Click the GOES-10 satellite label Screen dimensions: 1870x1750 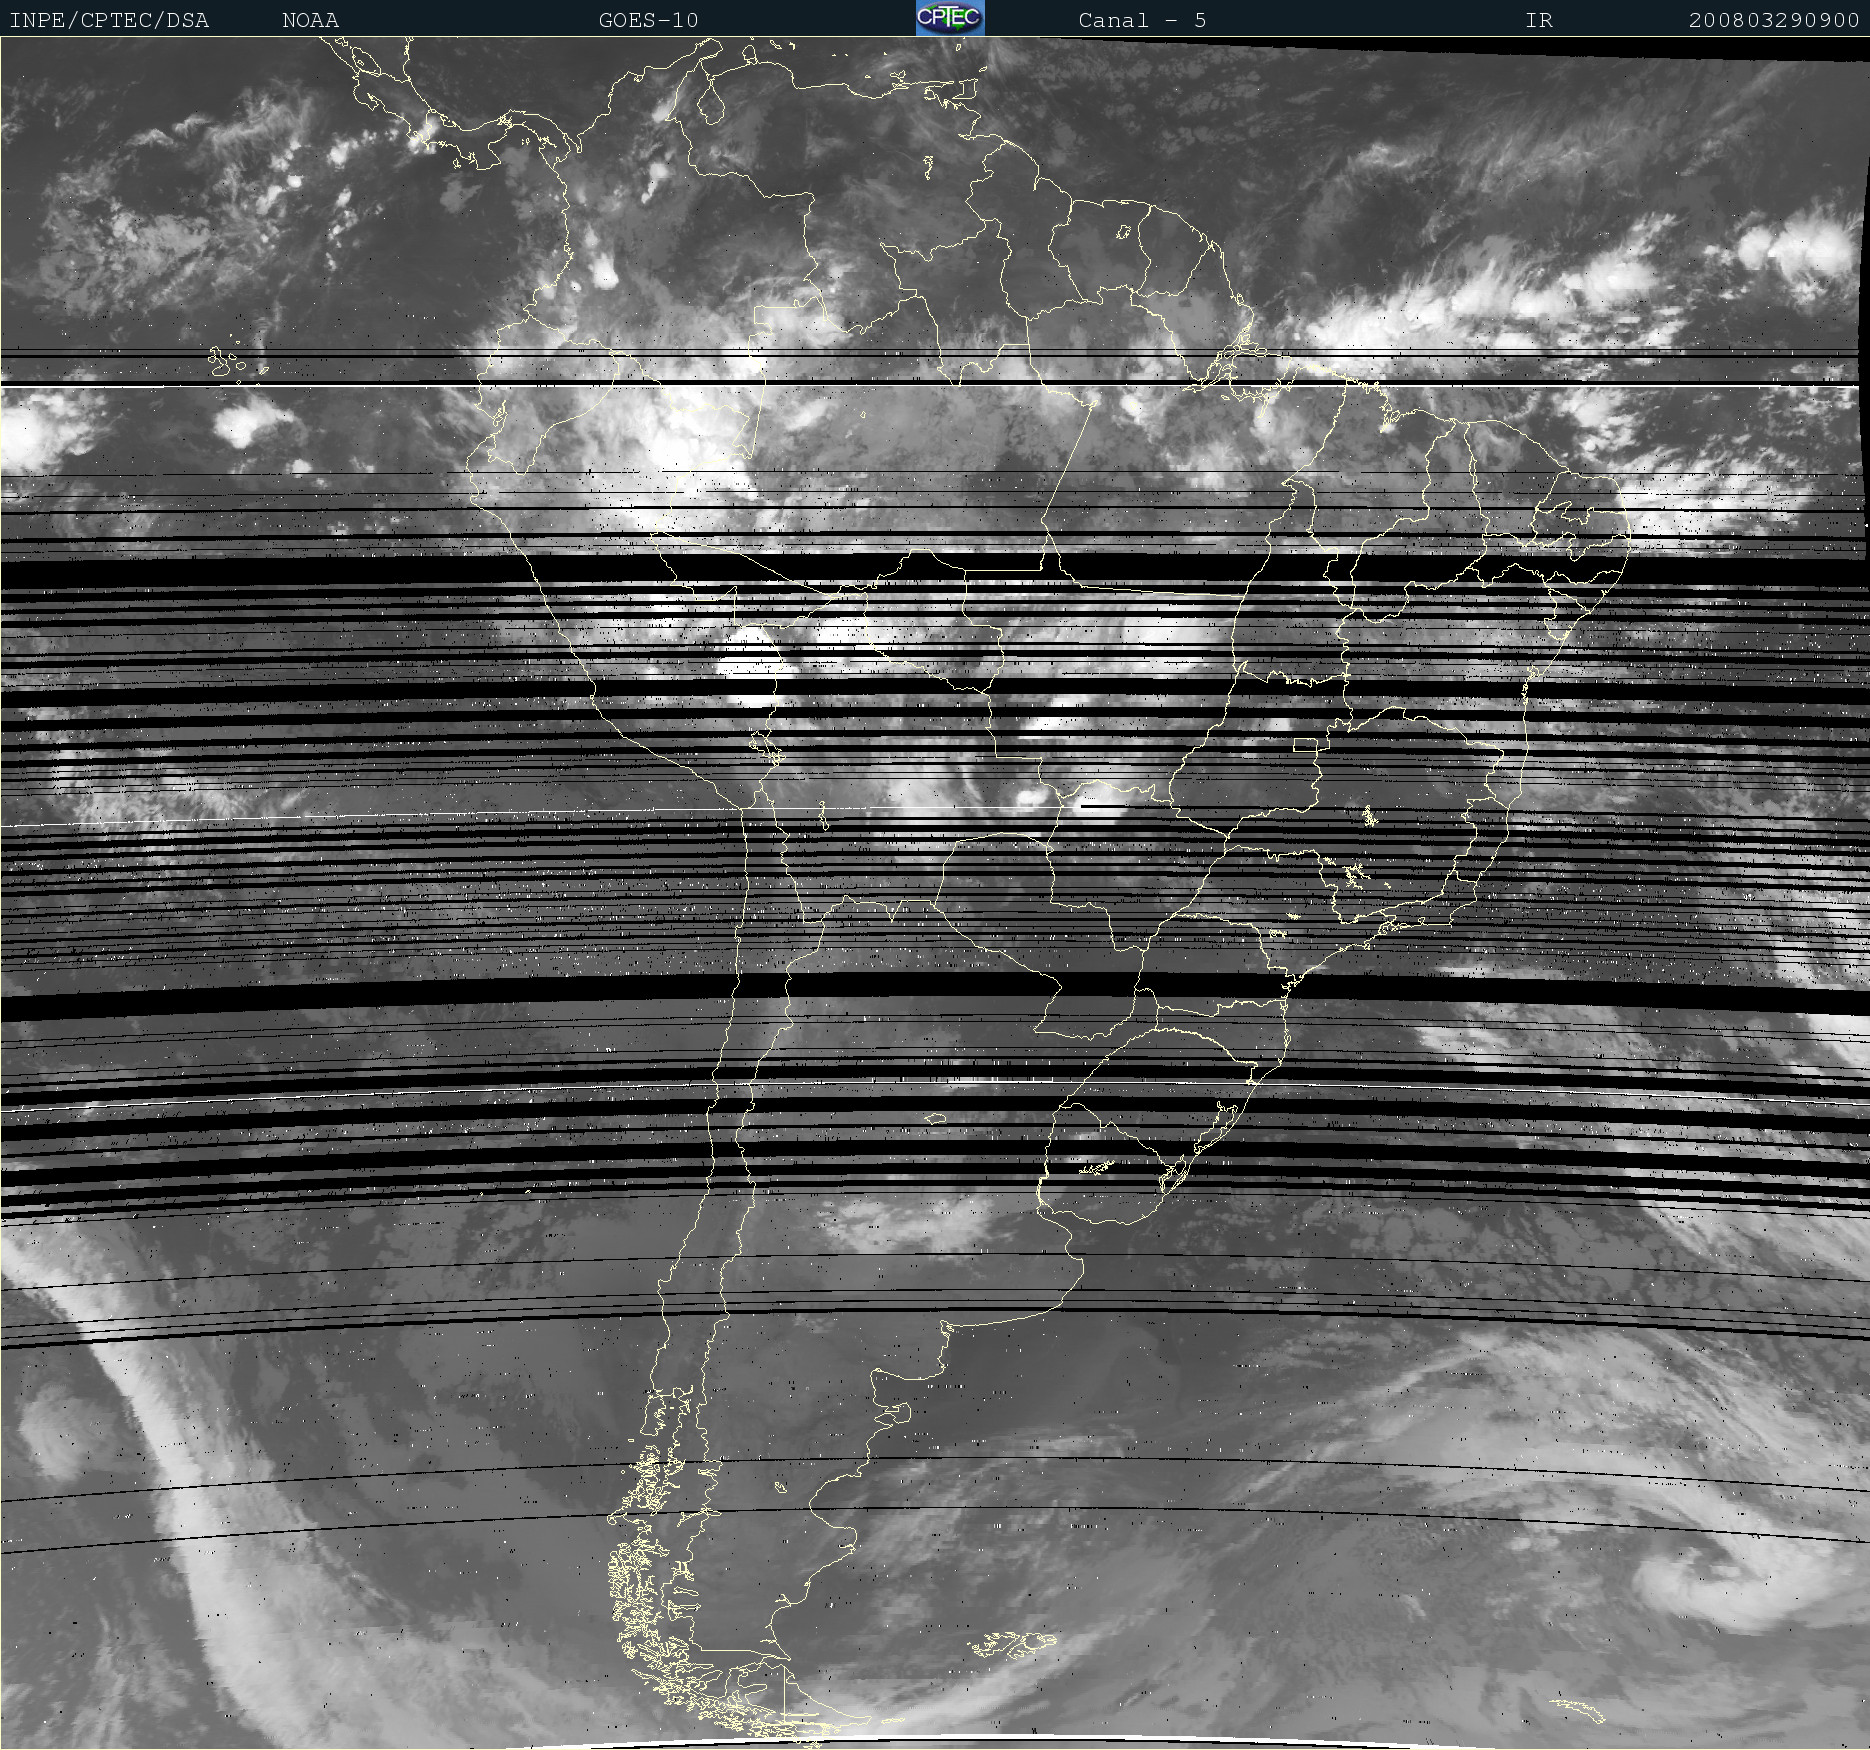point(648,20)
